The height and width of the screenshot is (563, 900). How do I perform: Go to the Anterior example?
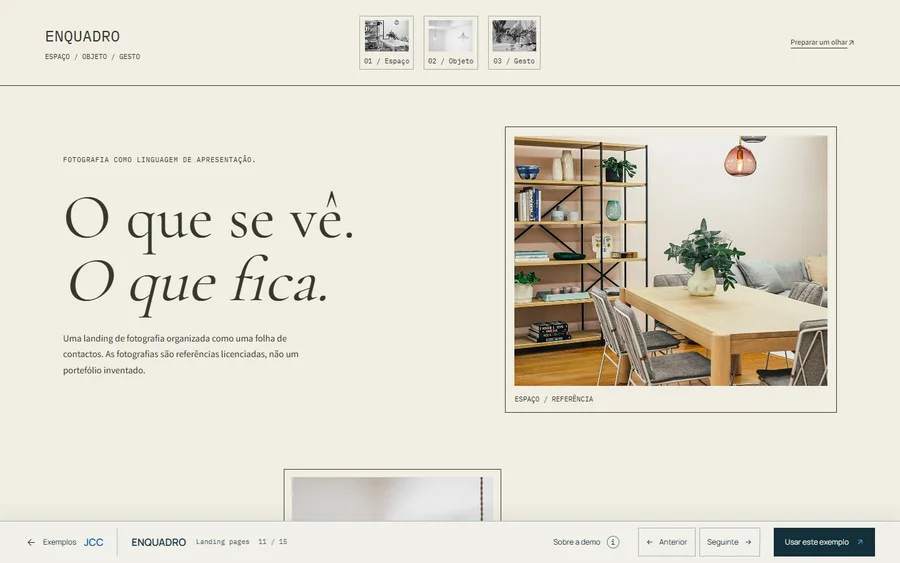pos(666,542)
